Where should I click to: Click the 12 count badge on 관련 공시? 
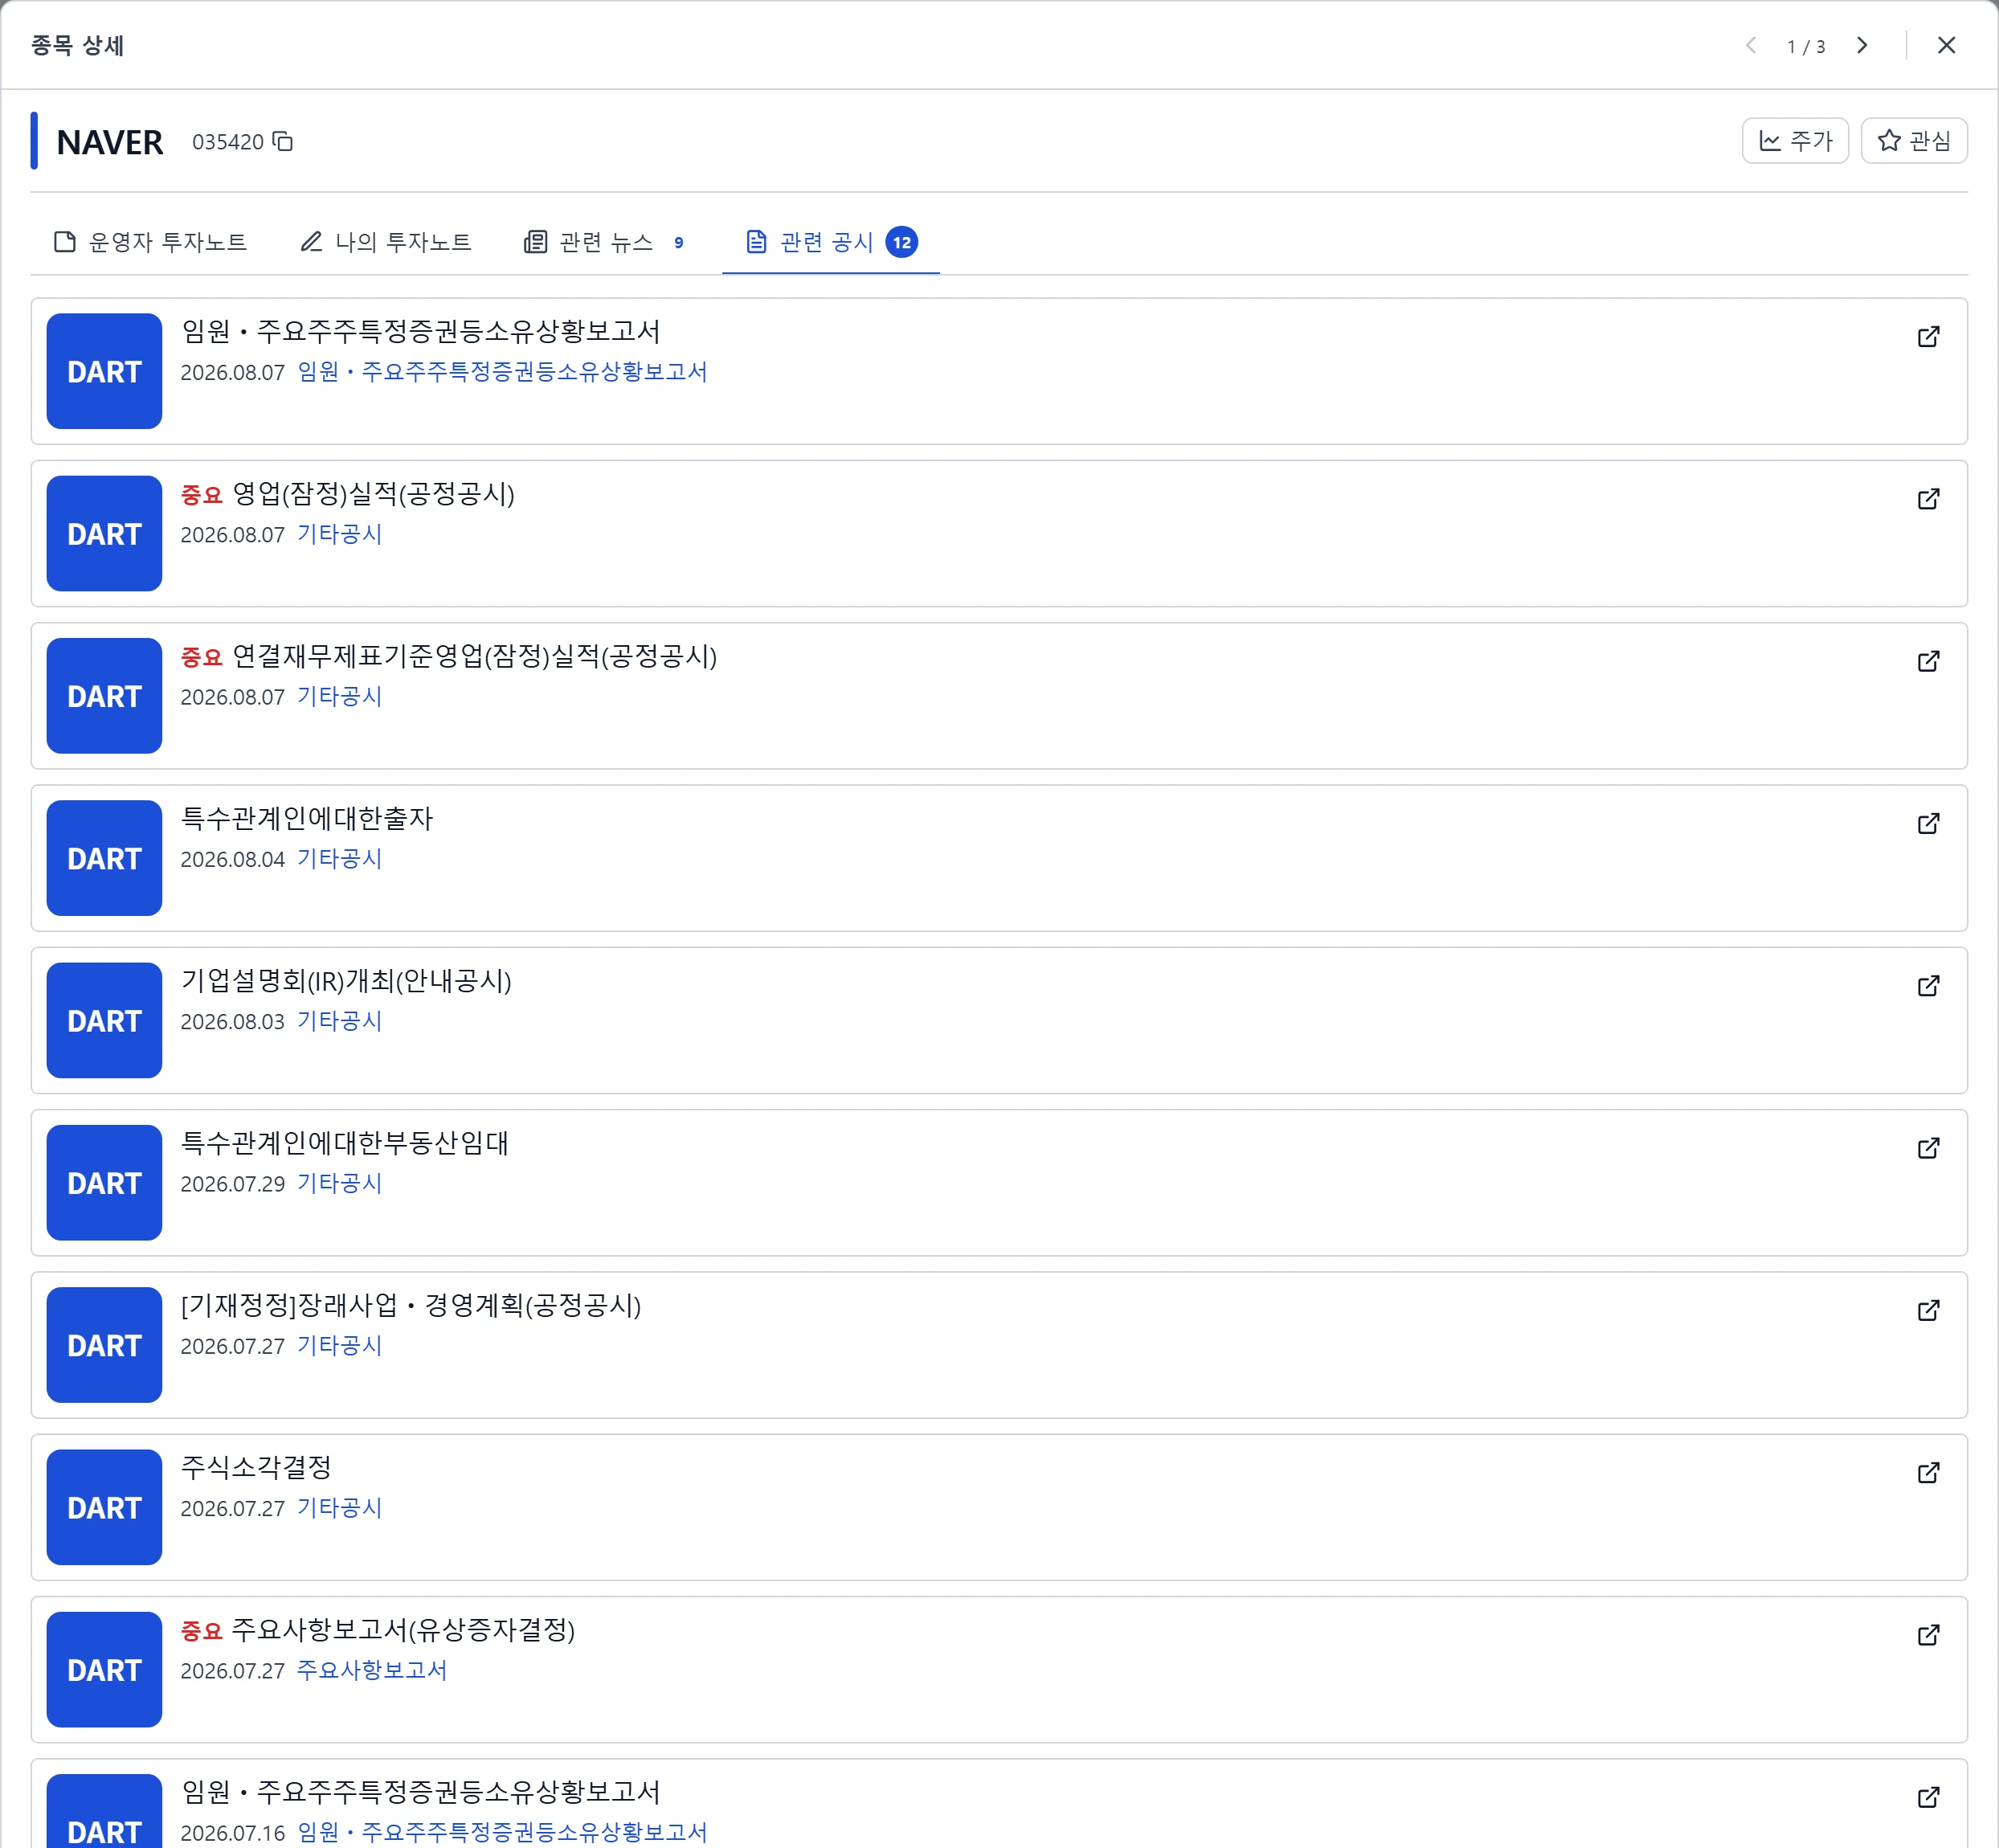coord(901,242)
